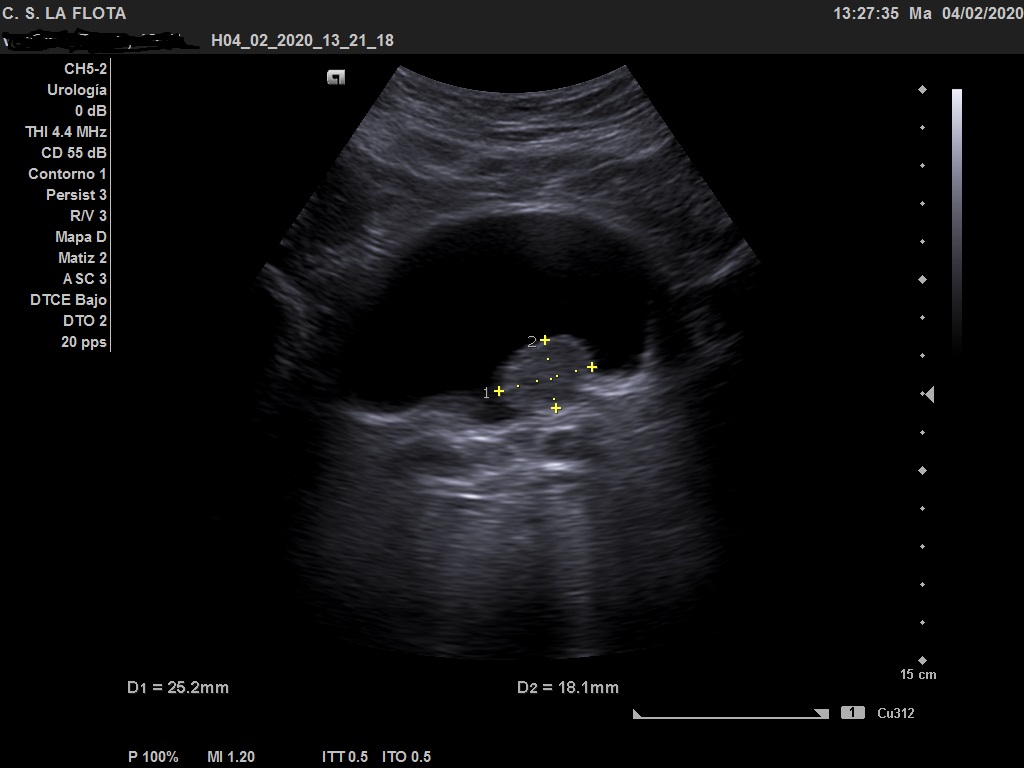Click the cine loop frame bar
This screenshot has height=768, width=1024.
pos(730,714)
